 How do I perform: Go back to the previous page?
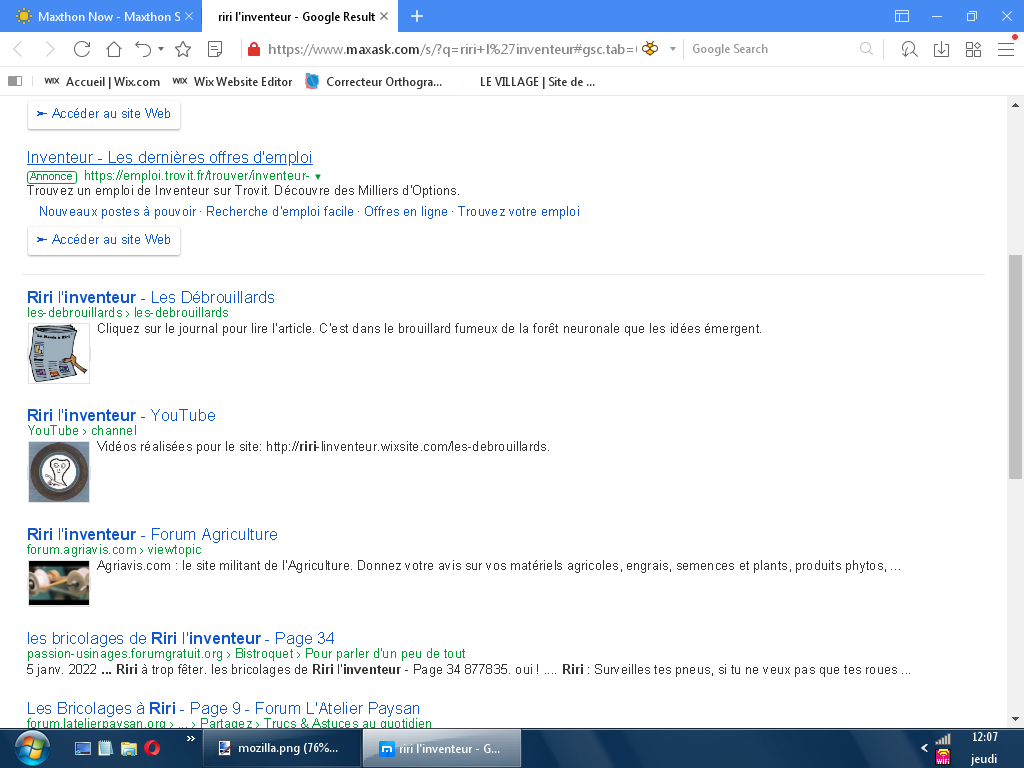pyautogui.click(x=18, y=49)
